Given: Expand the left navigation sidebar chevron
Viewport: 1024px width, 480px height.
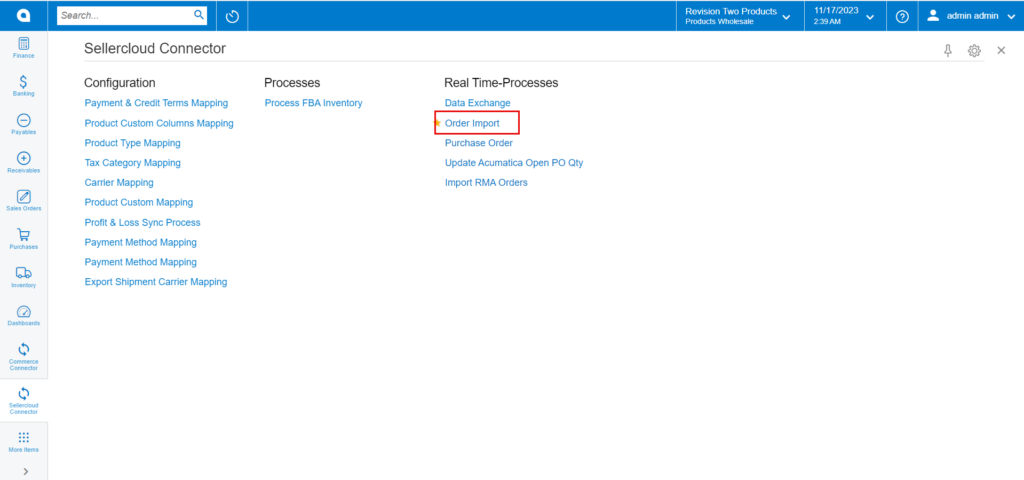Looking at the screenshot, I should coord(25,471).
